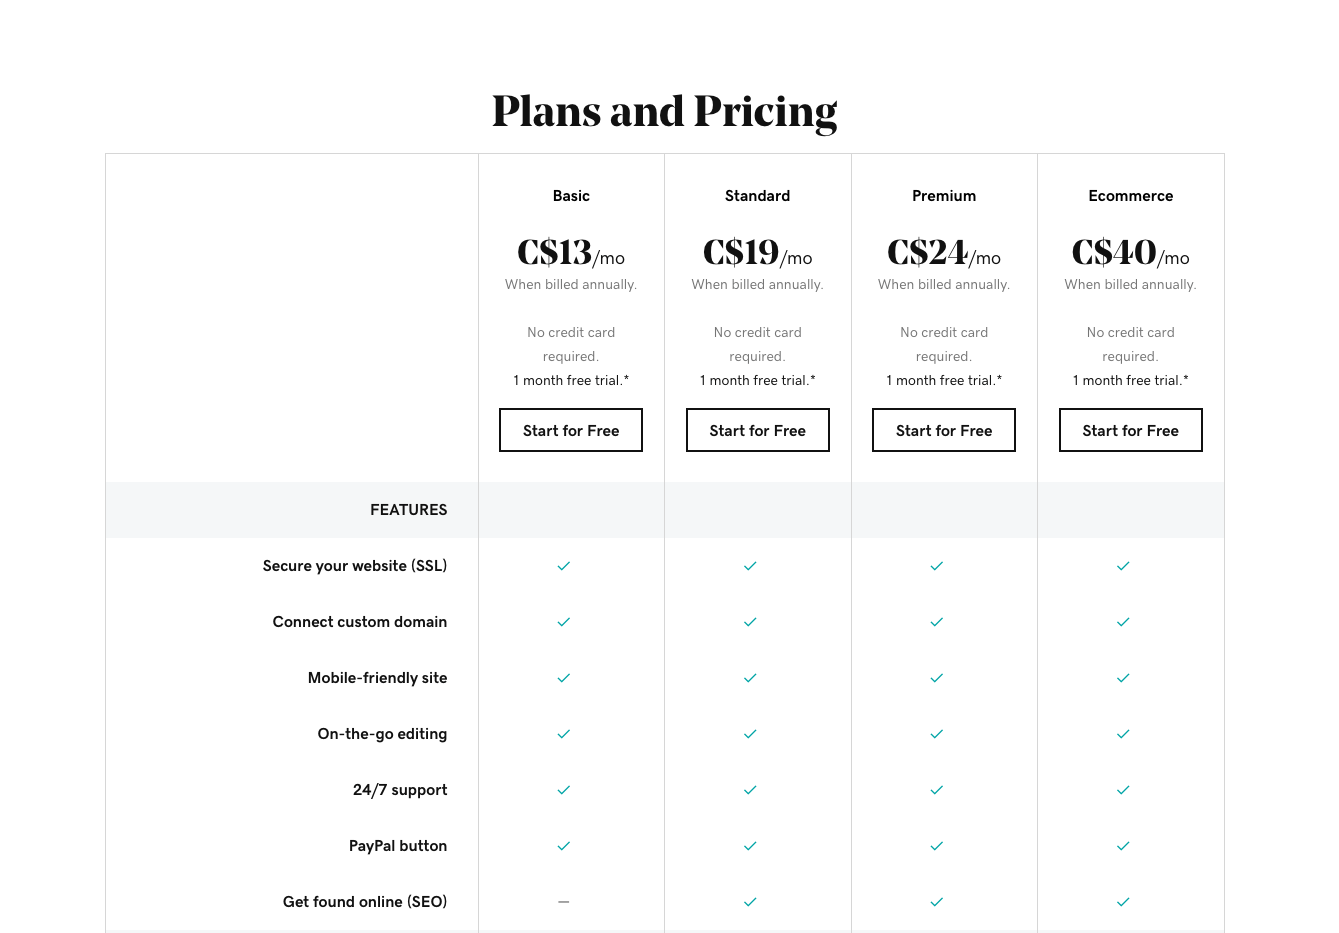Click the 24/7 support checkmark under Premium
Image resolution: width=1339 pixels, height=933 pixels.
pos(937,790)
